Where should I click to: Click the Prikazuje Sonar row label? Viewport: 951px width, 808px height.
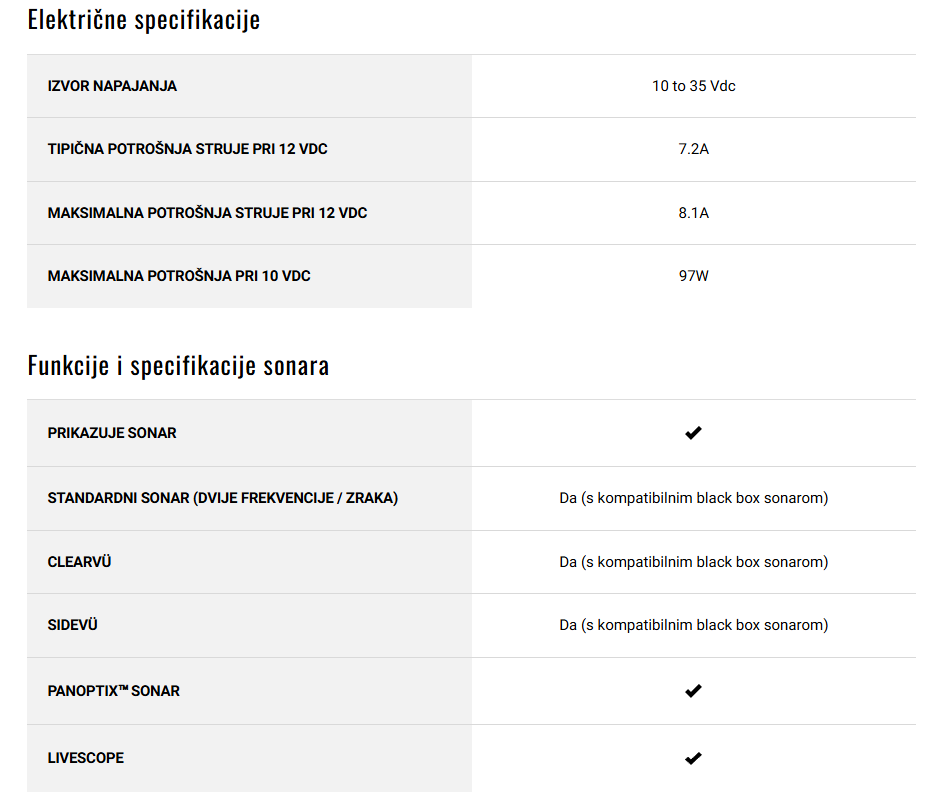[x=112, y=433]
